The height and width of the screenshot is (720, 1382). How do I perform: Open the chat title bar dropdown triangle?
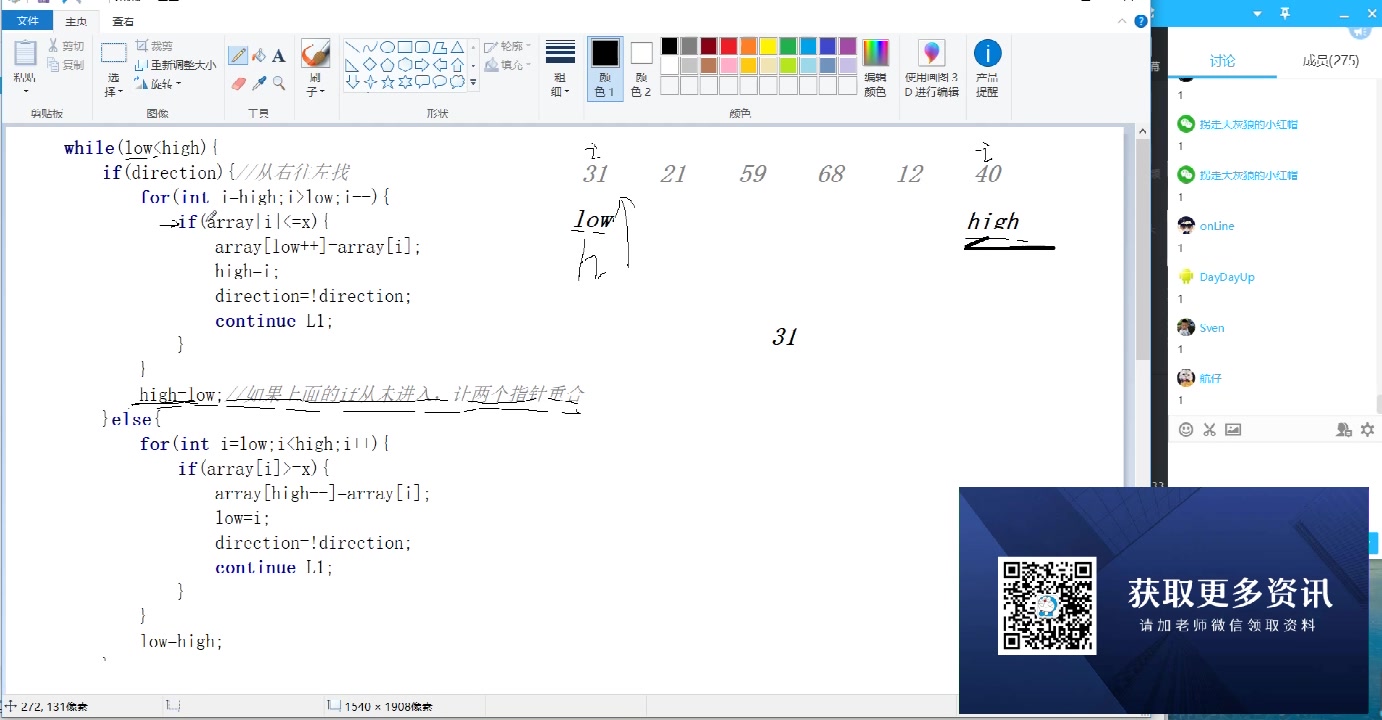tap(1257, 14)
